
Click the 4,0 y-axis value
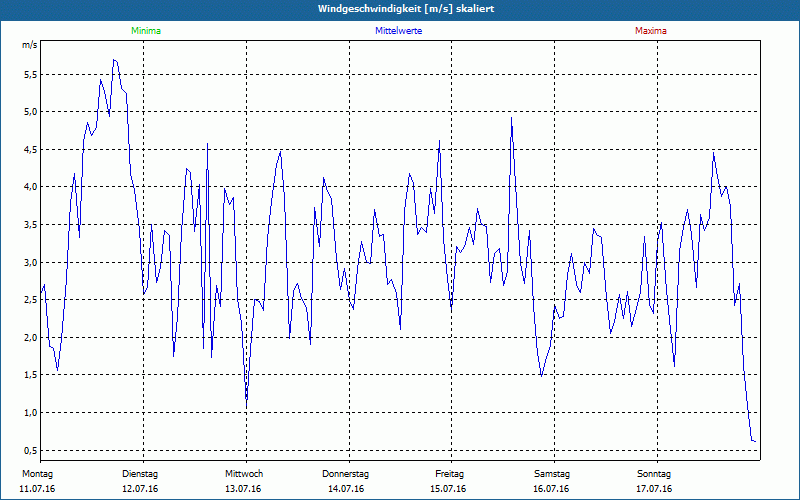[x=30, y=187]
